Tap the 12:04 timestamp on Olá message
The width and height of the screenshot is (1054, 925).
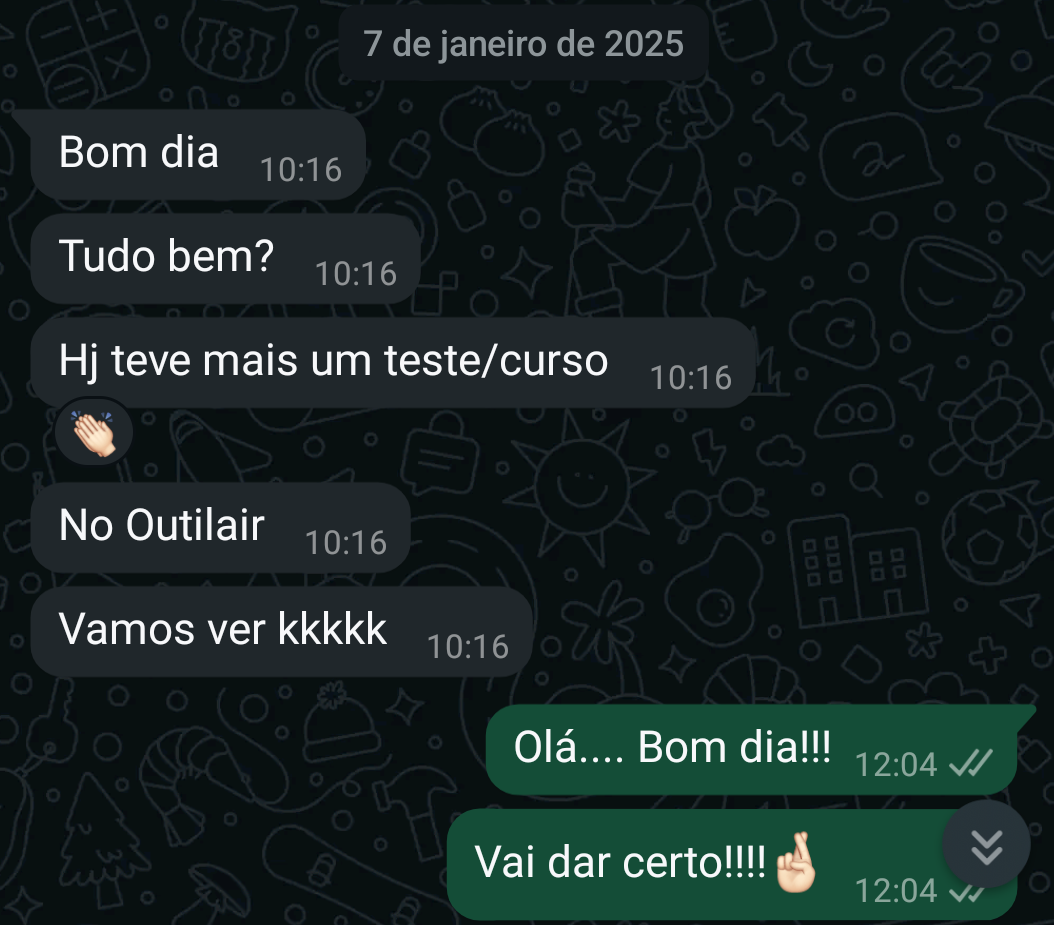point(896,764)
